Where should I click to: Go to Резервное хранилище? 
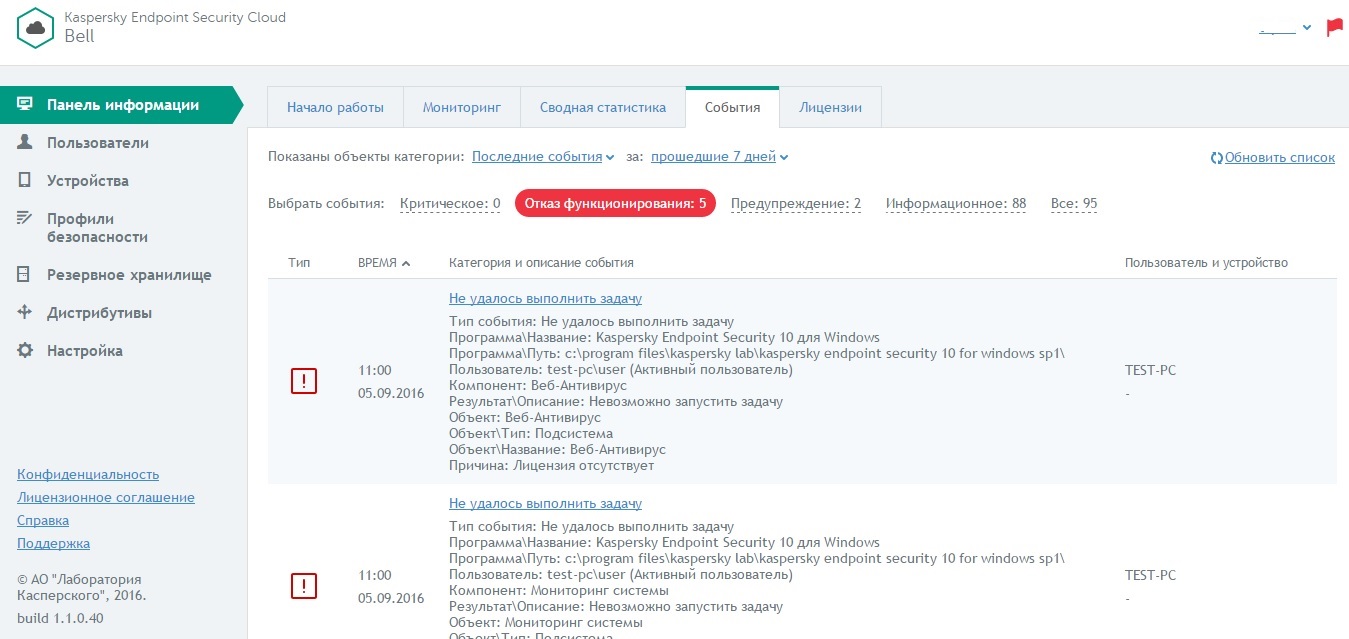(129, 275)
